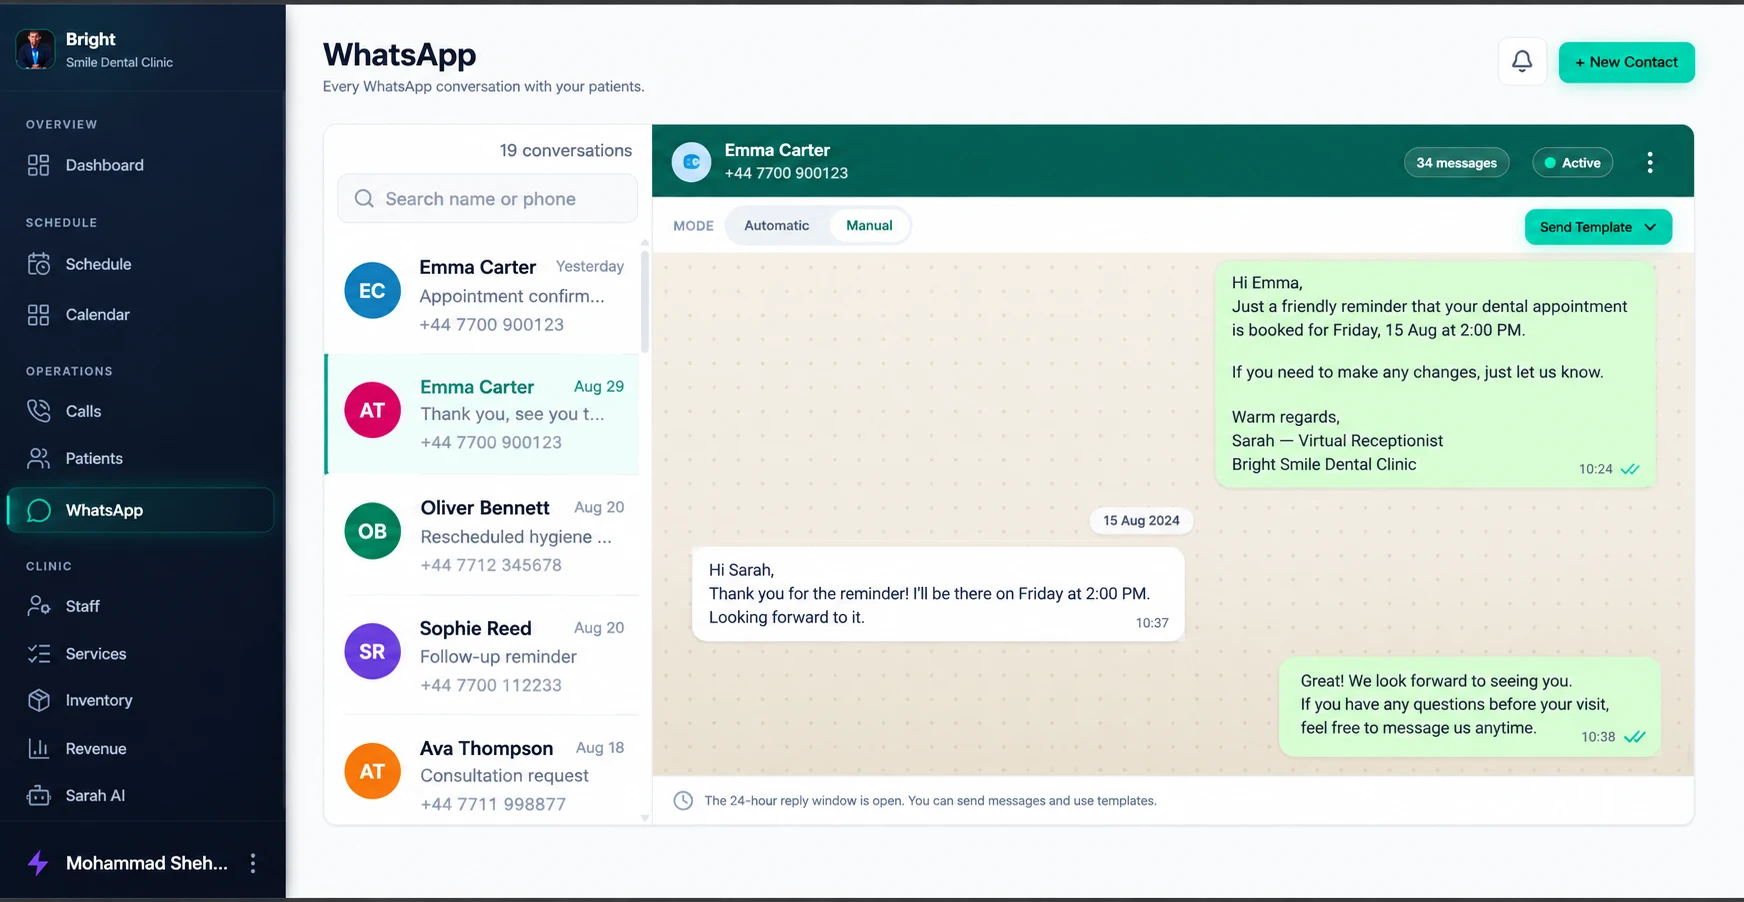Click the Dashboard grid icon in sidebar

[x=38, y=165]
